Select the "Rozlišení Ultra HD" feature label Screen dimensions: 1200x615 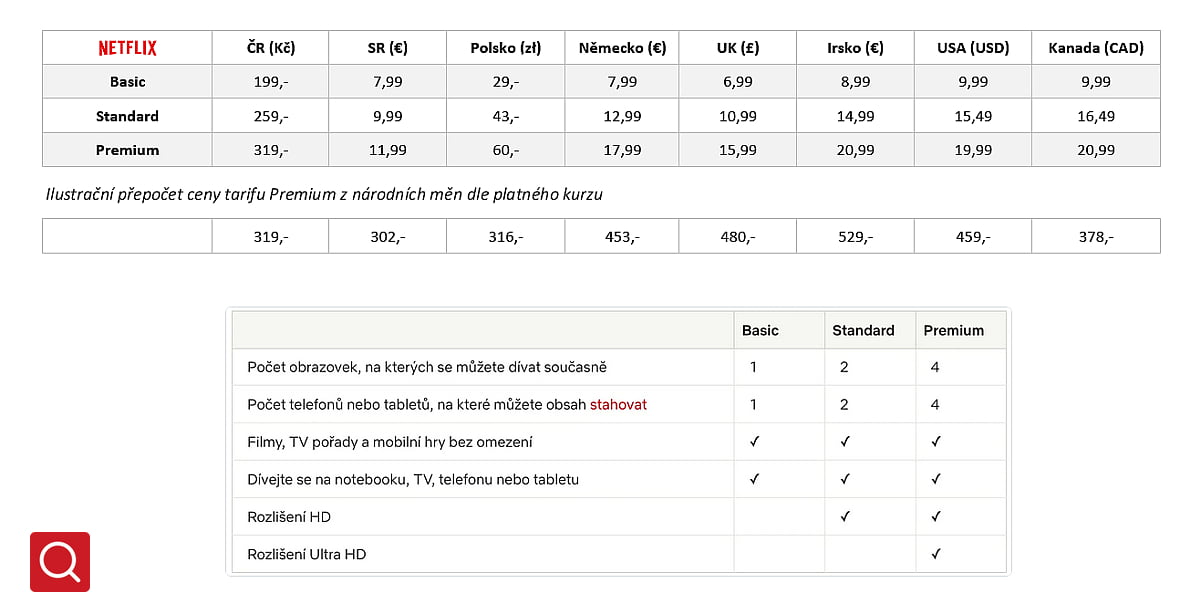[x=306, y=553]
